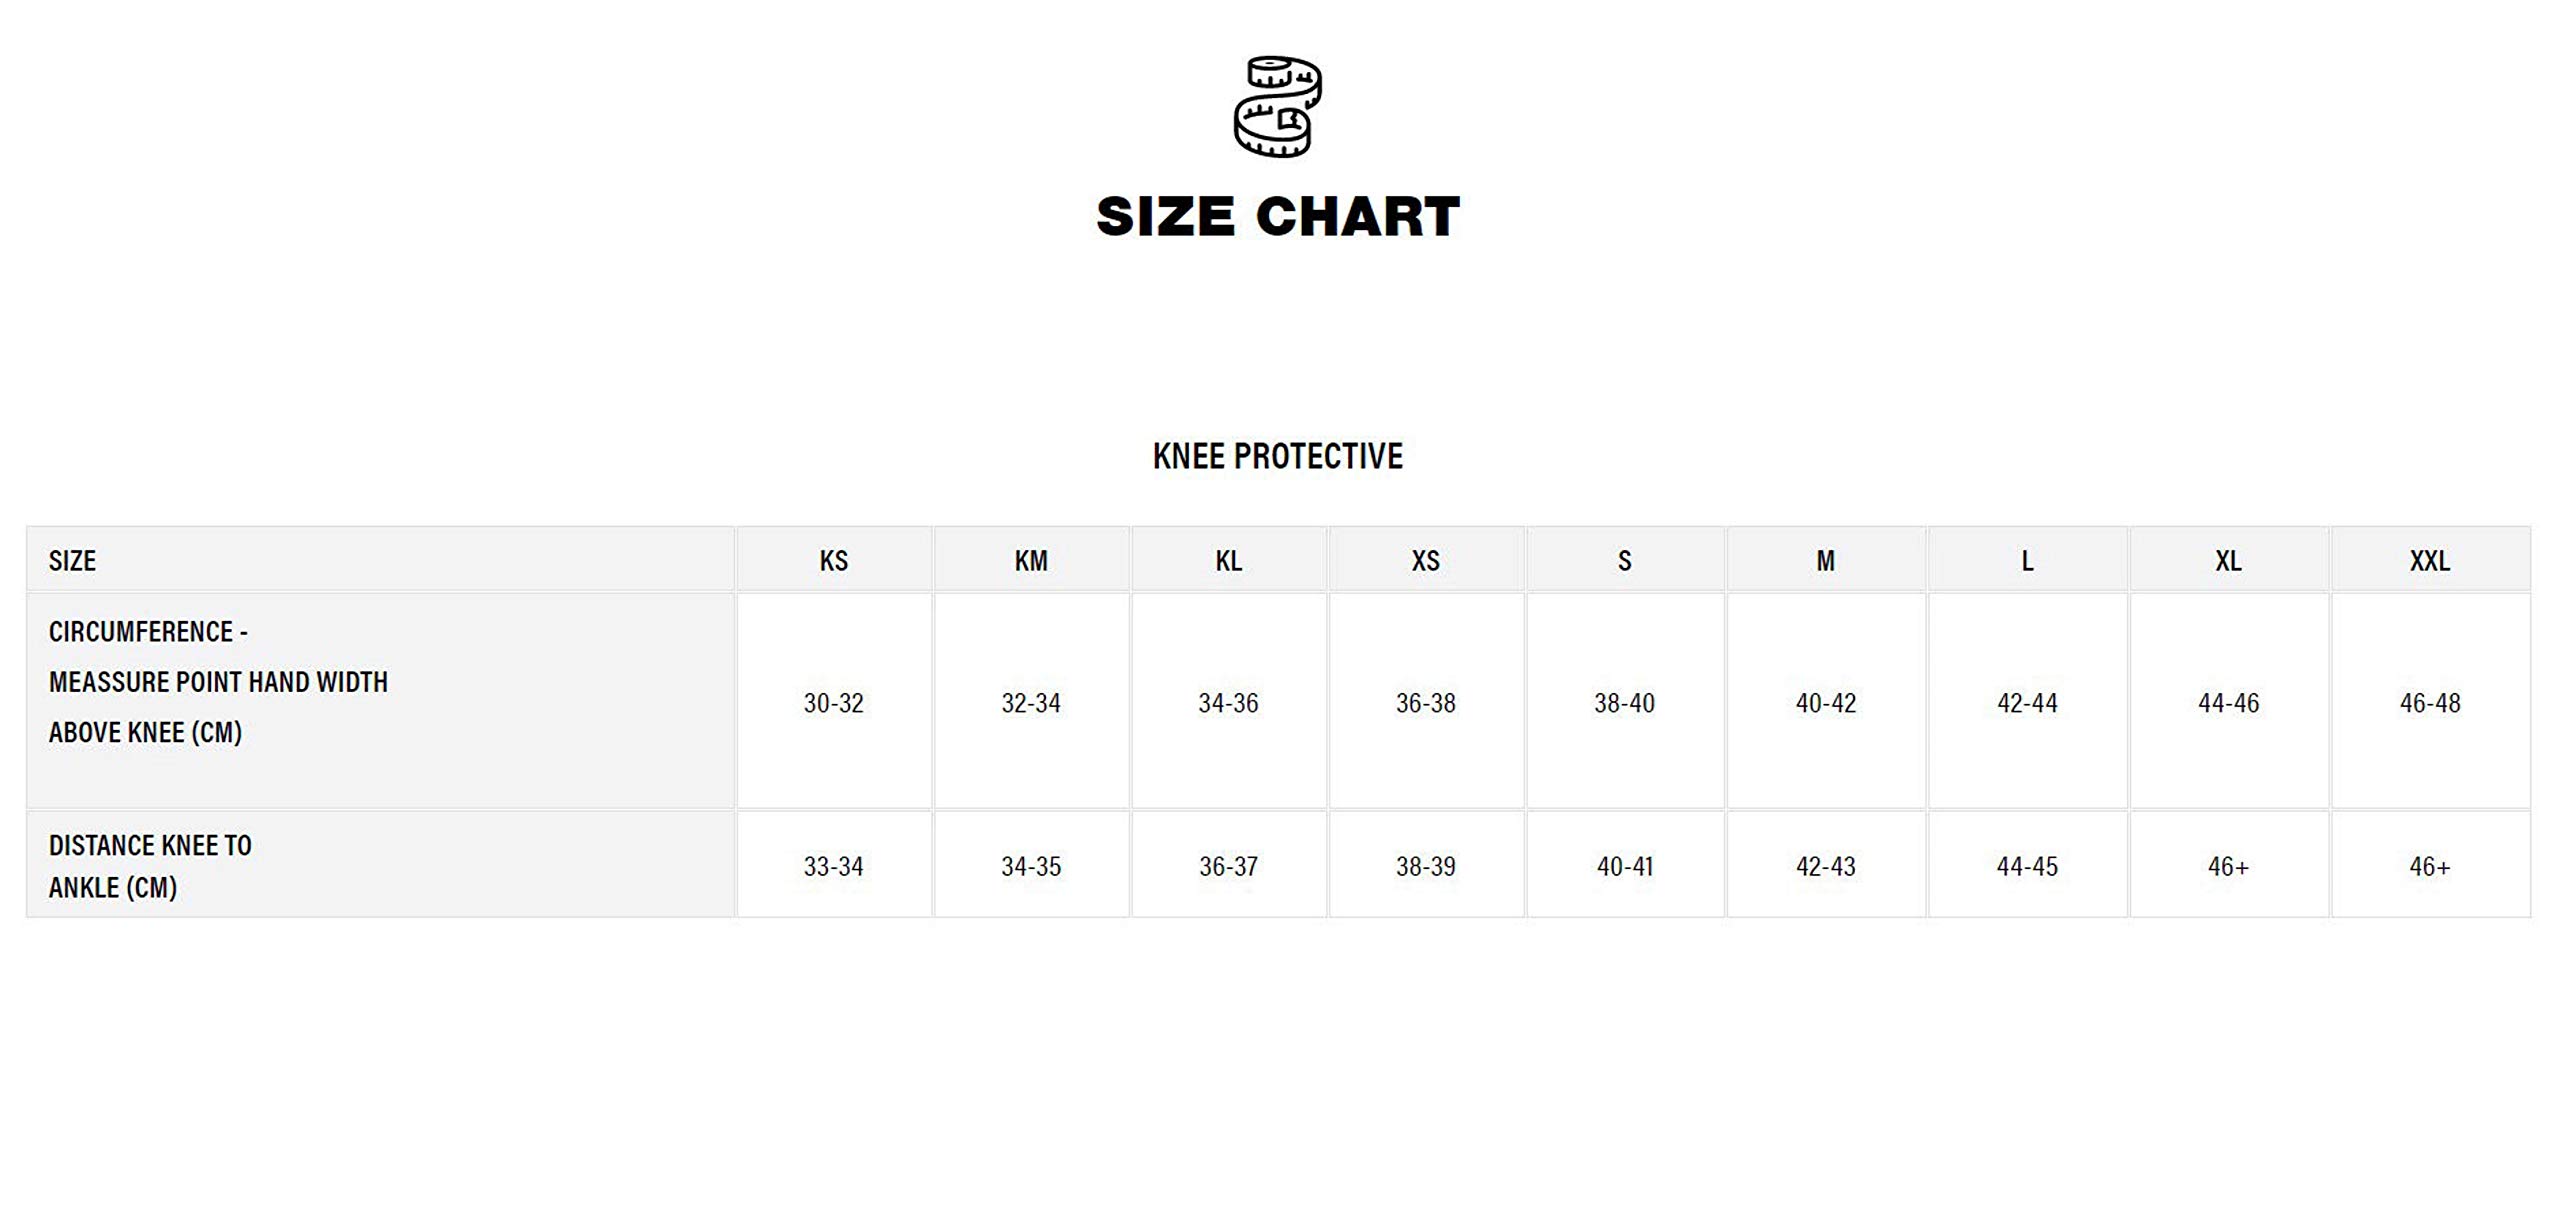The height and width of the screenshot is (1212, 2560).
Task: Click the KNEE PROTECTIVE table title
Action: tap(1278, 456)
